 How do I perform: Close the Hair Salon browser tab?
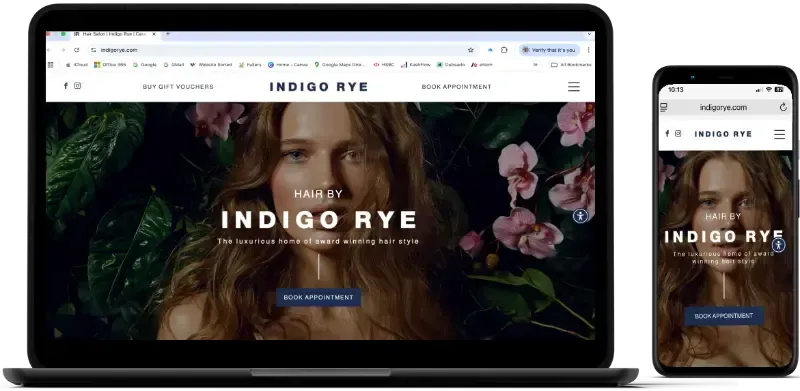tap(154, 34)
